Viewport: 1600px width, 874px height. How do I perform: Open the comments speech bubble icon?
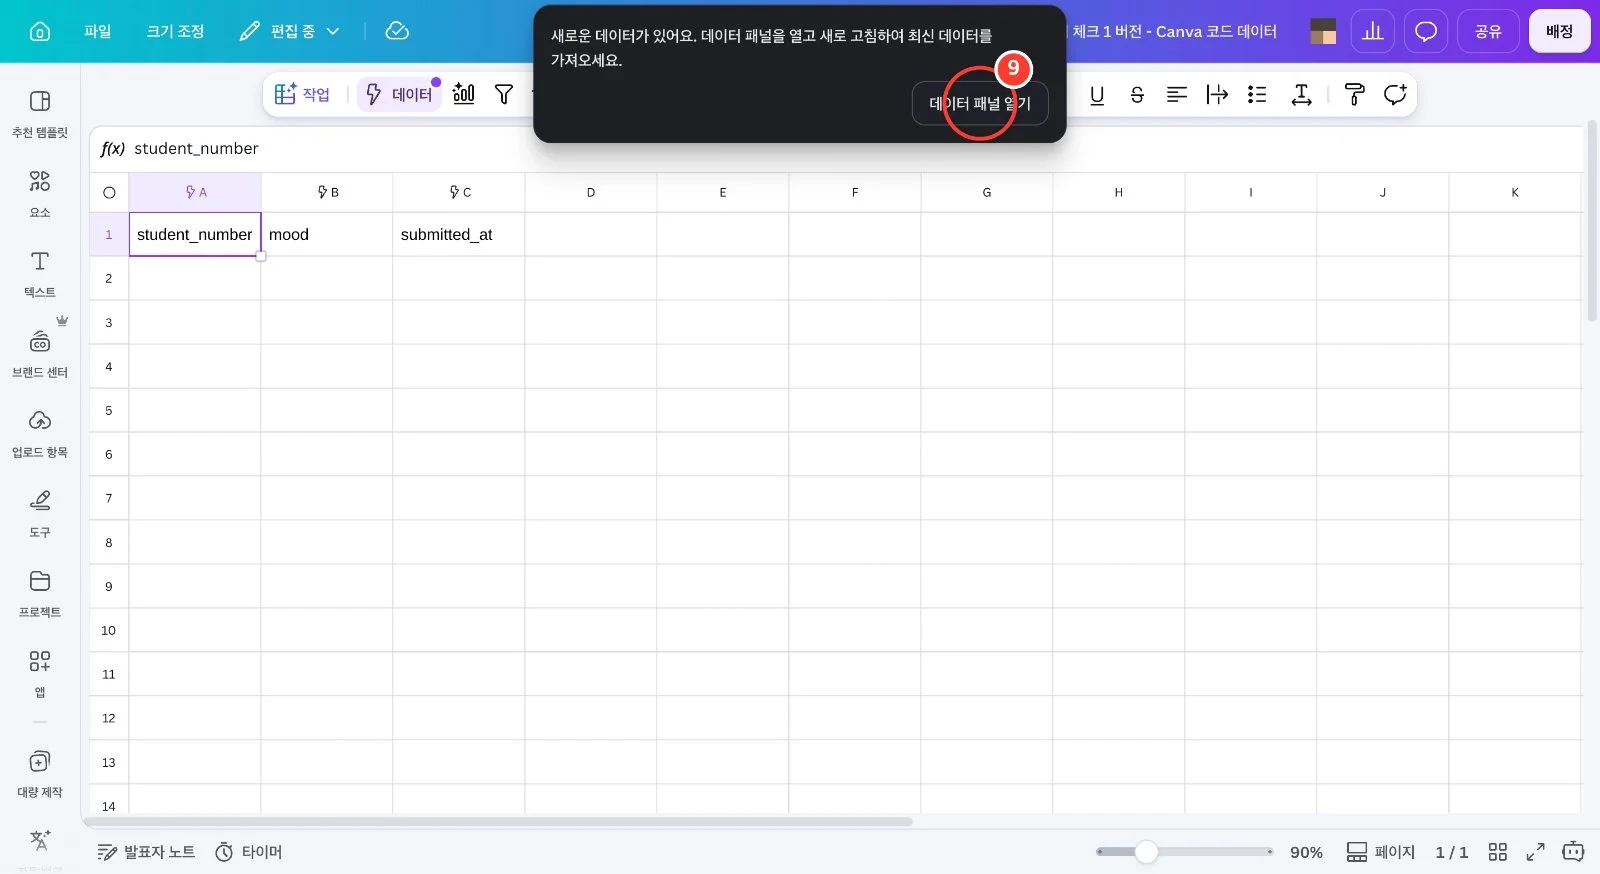[1426, 31]
